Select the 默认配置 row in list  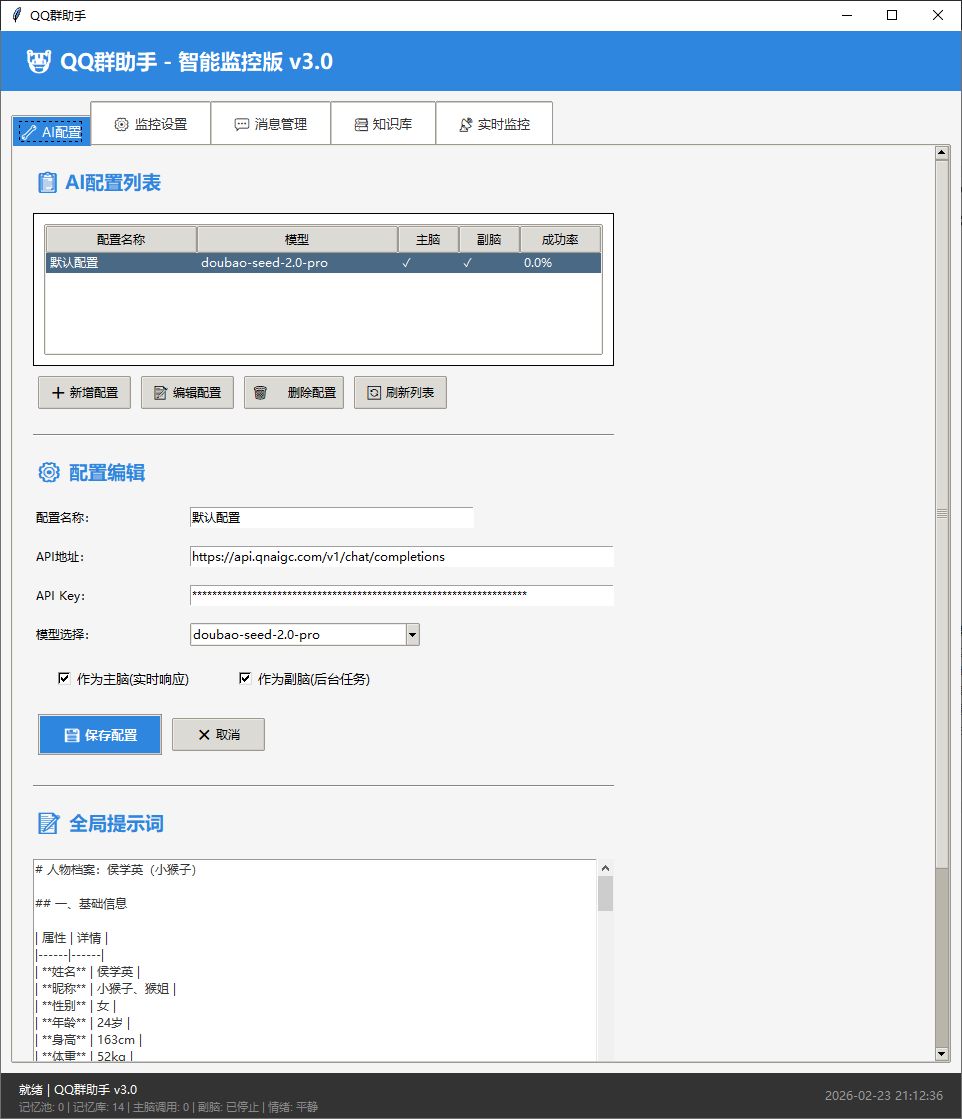[x=323, y=263]
